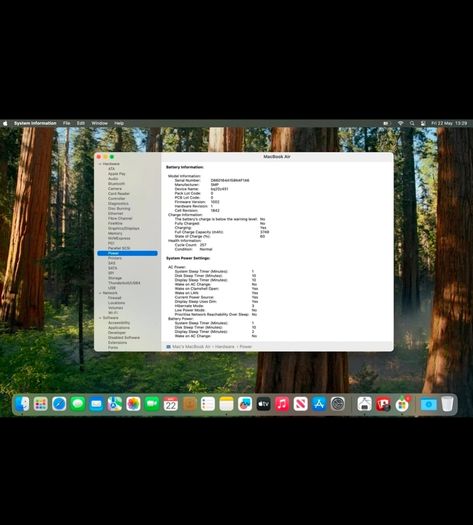The width and height of the screenshot is (473, 525).
Task: Open the Window menu
Action: 99,123
